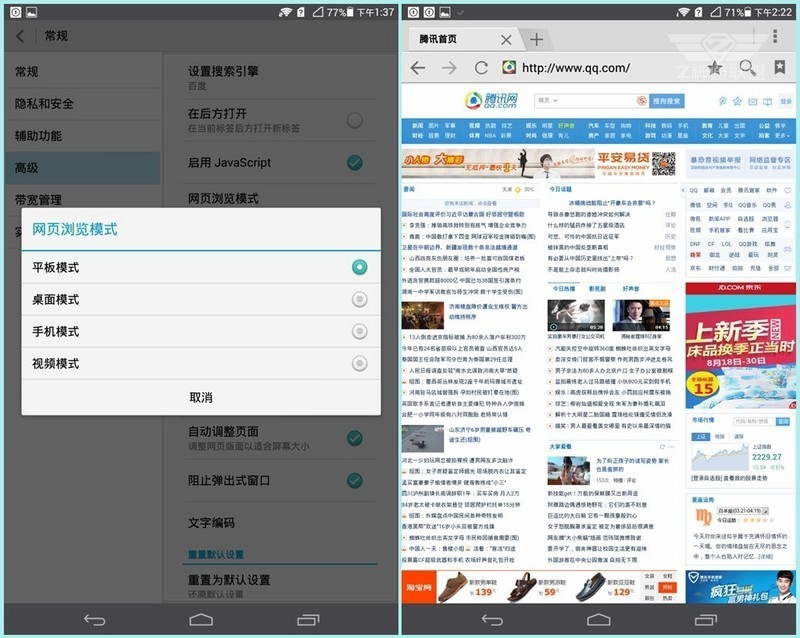Toggle the 阻止弹出式窗口 checkbox
Viewport: 800px width, 638px height.
point(355,480)
